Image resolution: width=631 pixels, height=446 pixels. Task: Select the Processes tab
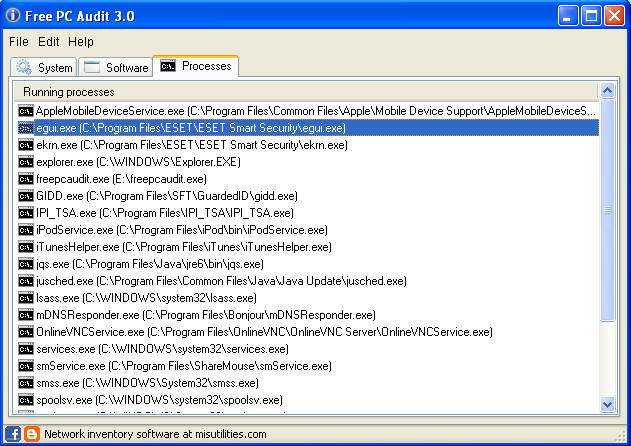196,66
